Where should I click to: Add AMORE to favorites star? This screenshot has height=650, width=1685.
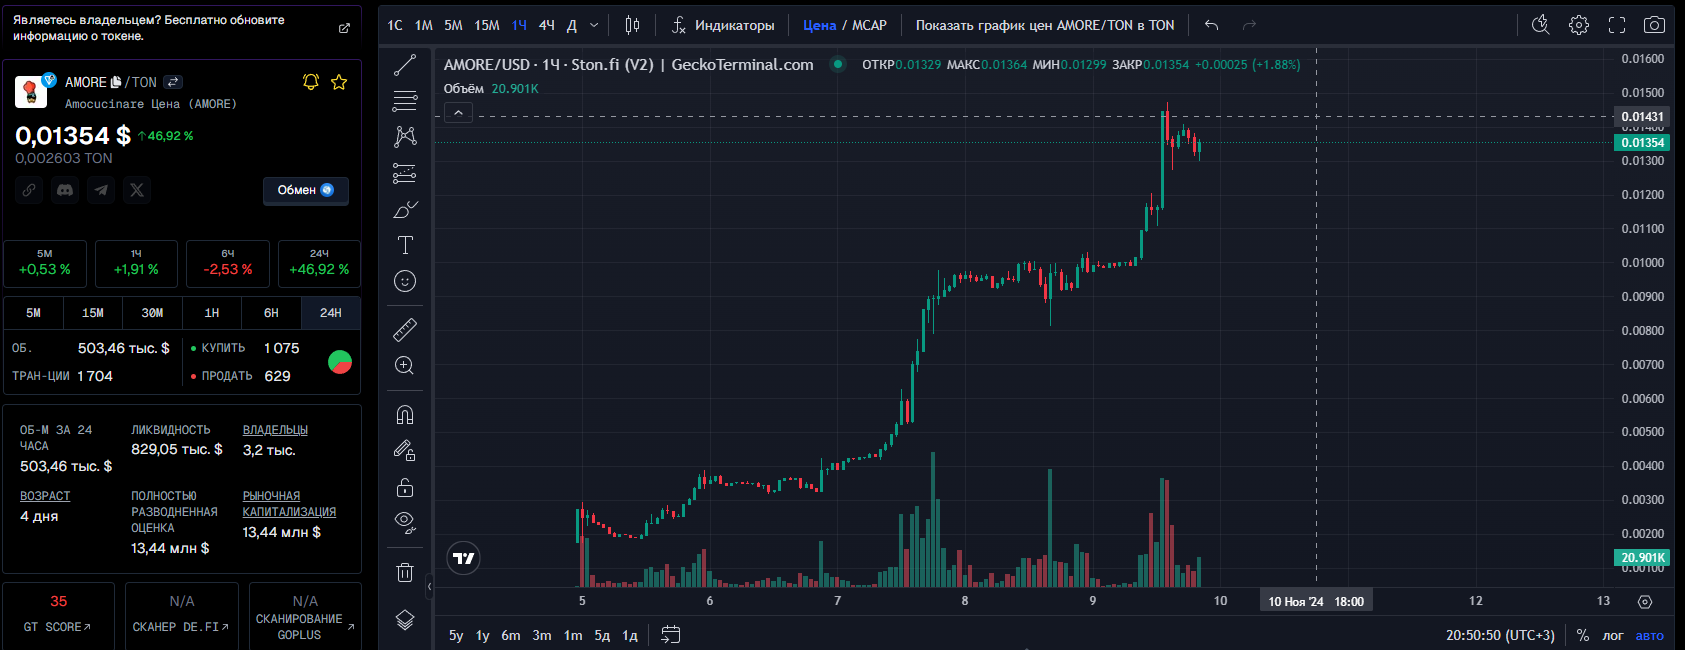click(339, 82)
